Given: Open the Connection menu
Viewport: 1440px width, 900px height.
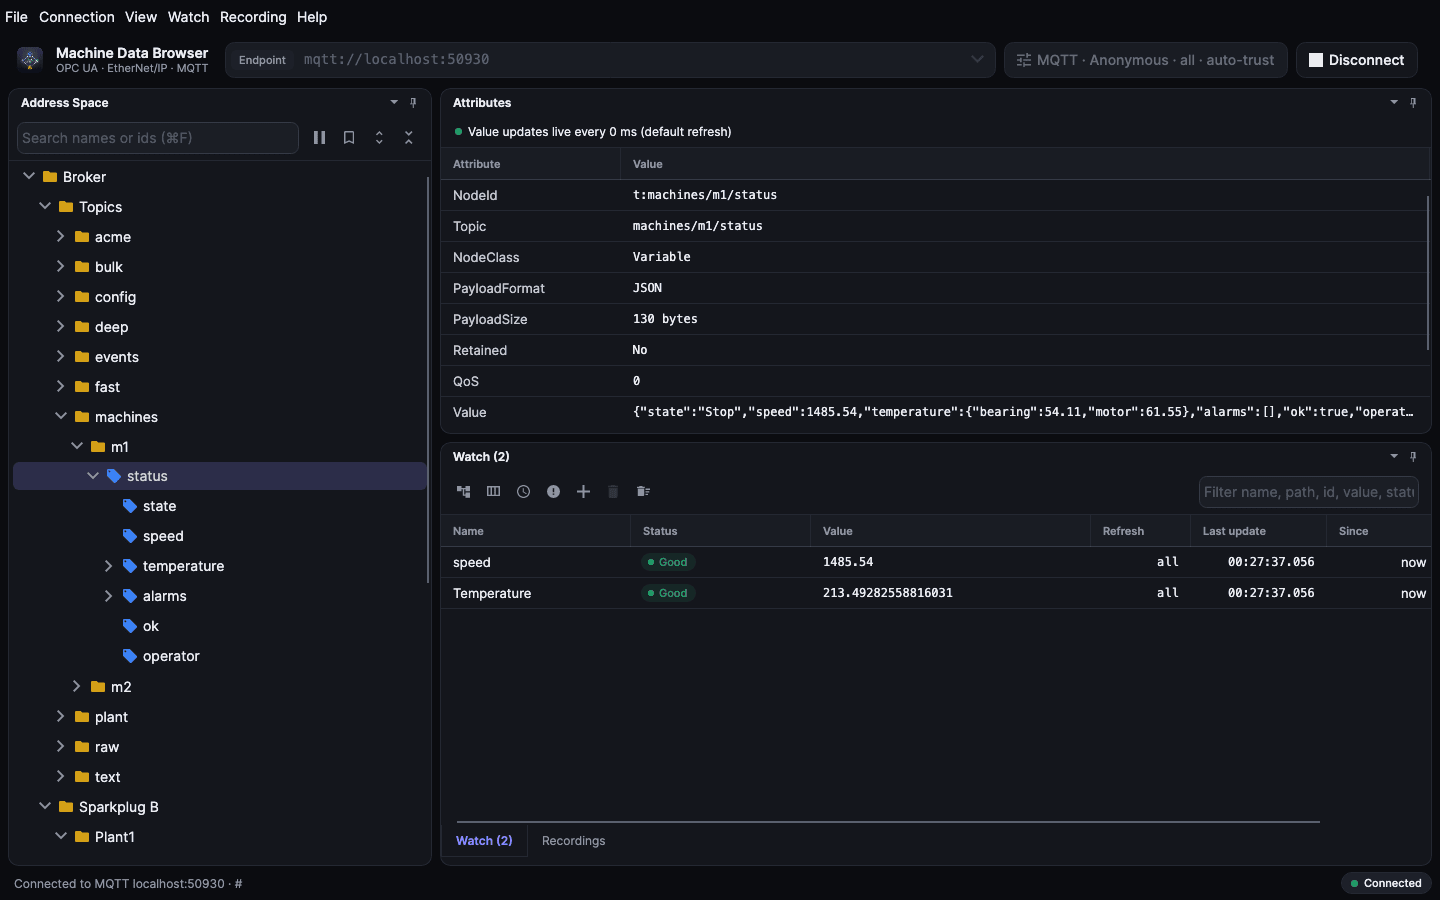Looking at the screenshot, I should [x=77, y=17].
